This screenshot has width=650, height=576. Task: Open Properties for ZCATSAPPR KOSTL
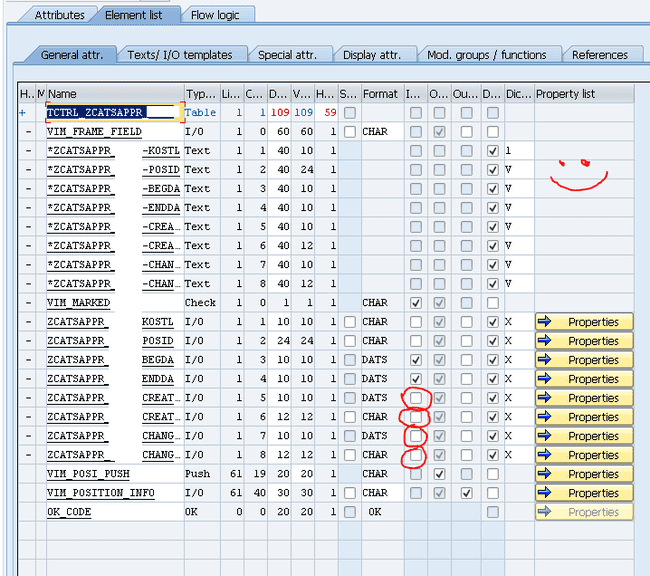click(x=584, y=322)
